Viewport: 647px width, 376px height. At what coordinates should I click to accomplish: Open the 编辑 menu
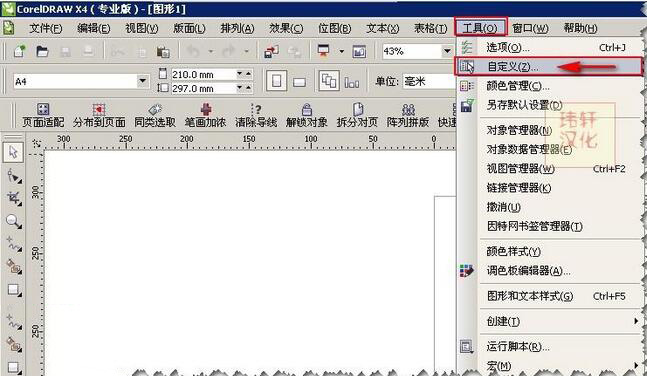94,28
